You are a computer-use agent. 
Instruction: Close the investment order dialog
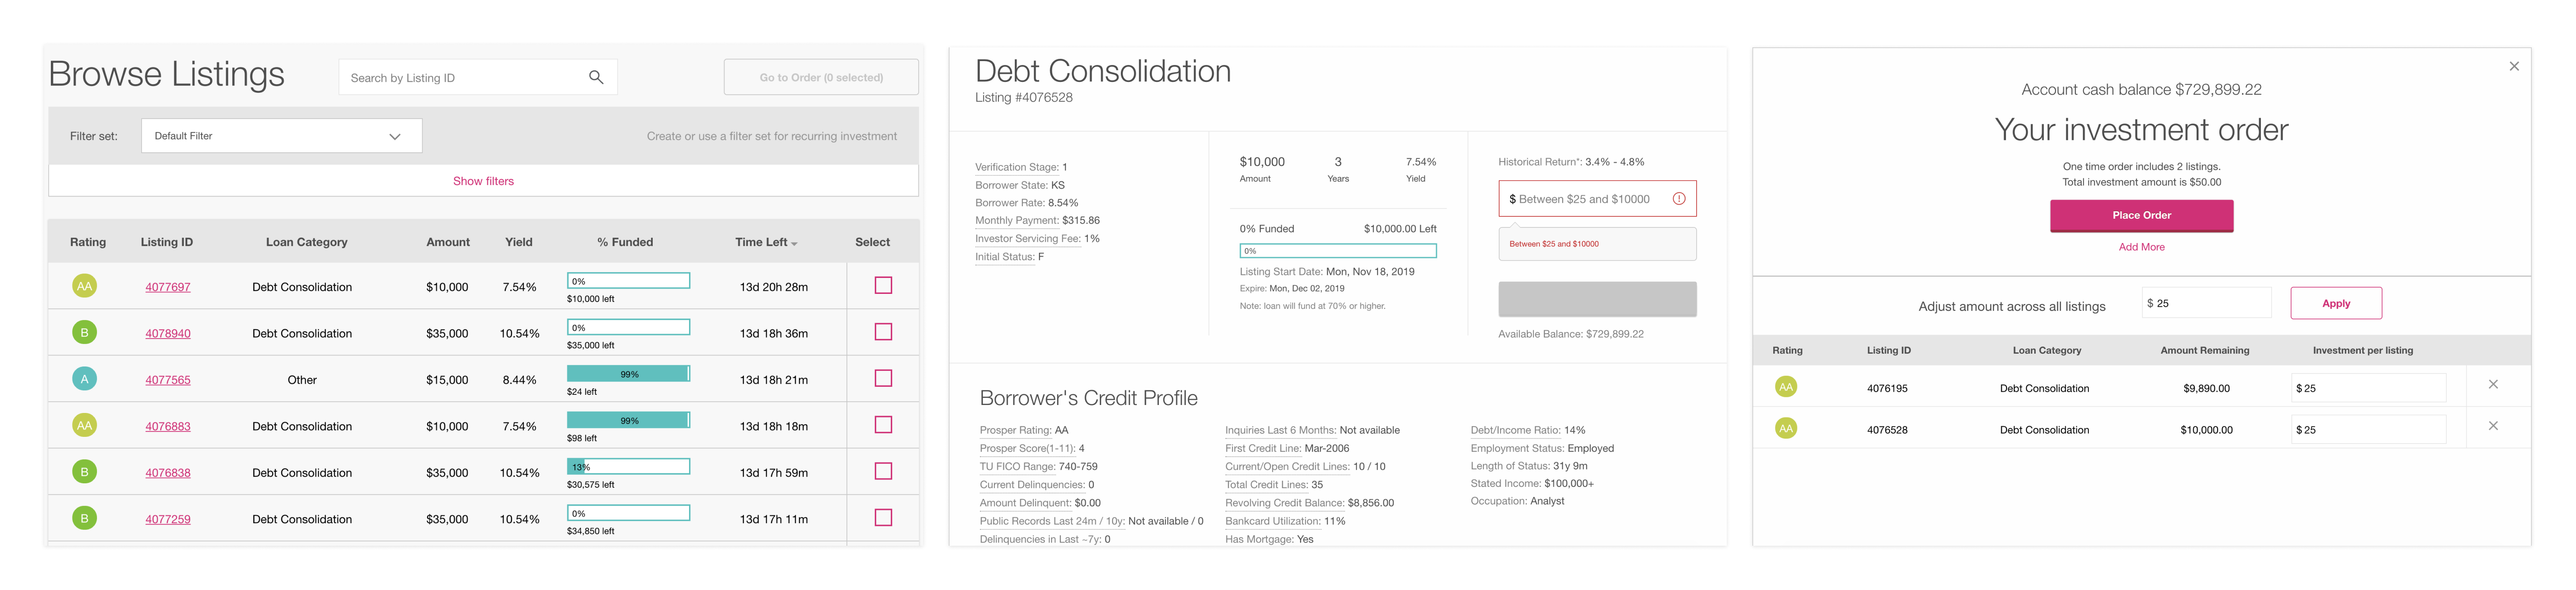tap(2514, 66)
